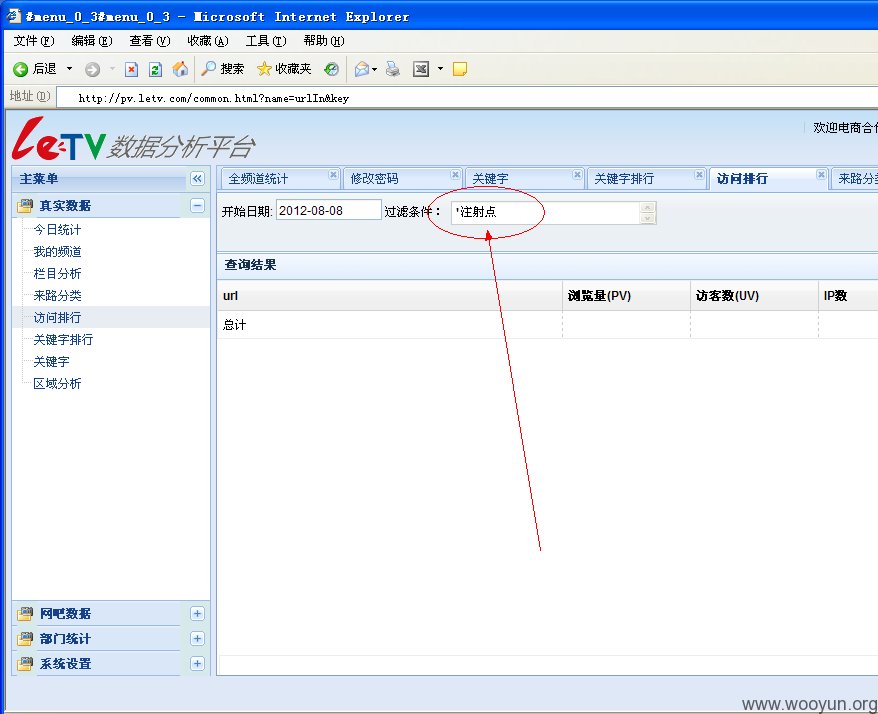Screen dimensions: 878x714
Task: Click the 开始日期 date field
Action: [x=329, y=211]
